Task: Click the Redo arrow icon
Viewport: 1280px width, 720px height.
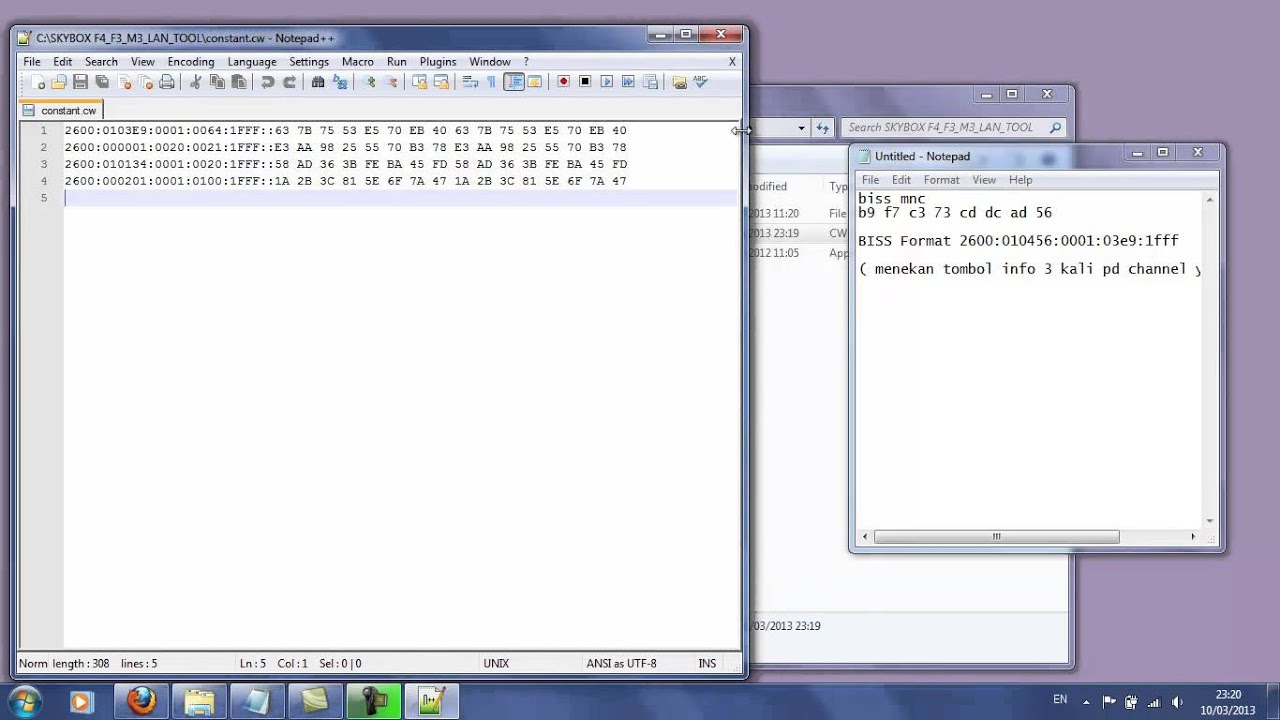Action: click(x=289, y=82)
